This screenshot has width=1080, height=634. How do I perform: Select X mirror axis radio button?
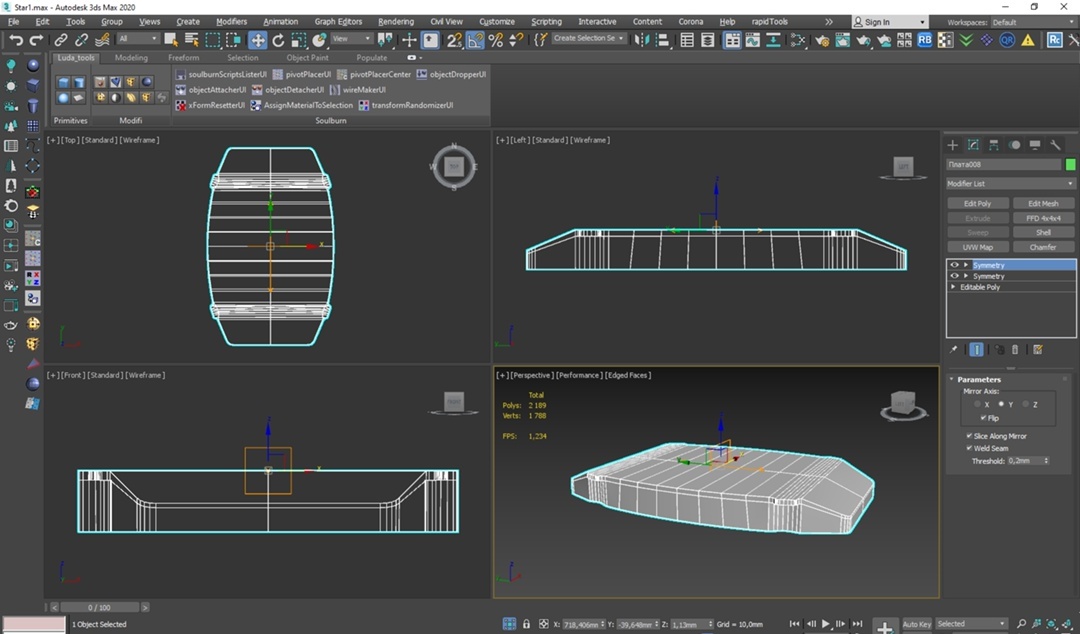[977, 405]
